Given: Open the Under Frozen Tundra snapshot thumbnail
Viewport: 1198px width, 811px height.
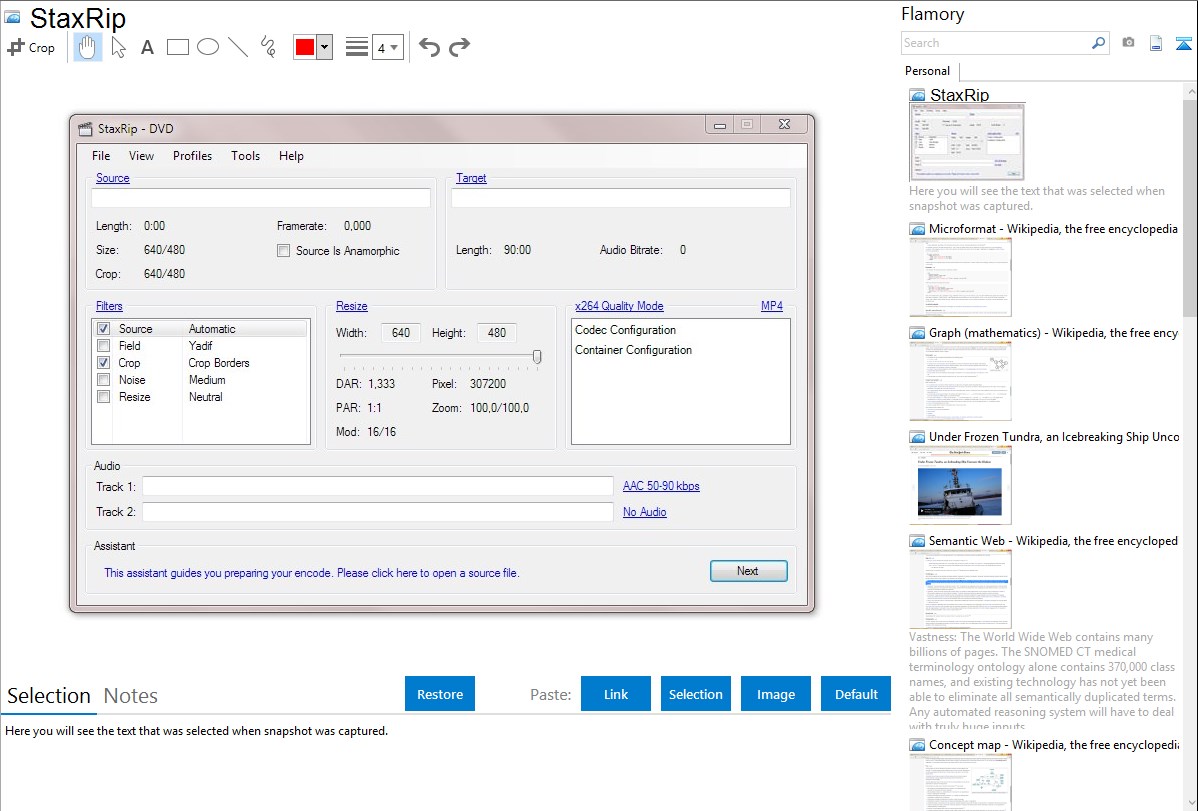Looking at the screenshot, I should (960, 485).
